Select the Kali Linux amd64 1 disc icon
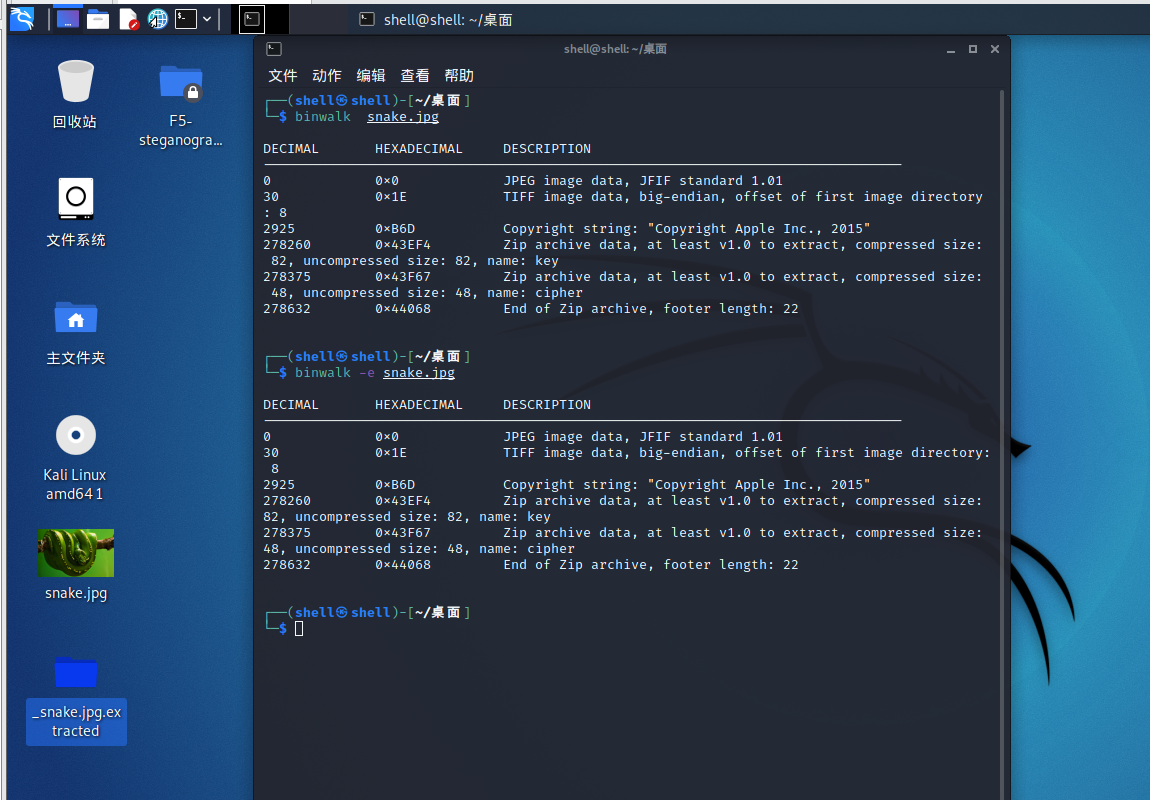This screenshot has height=800, width=1150. 76,458
